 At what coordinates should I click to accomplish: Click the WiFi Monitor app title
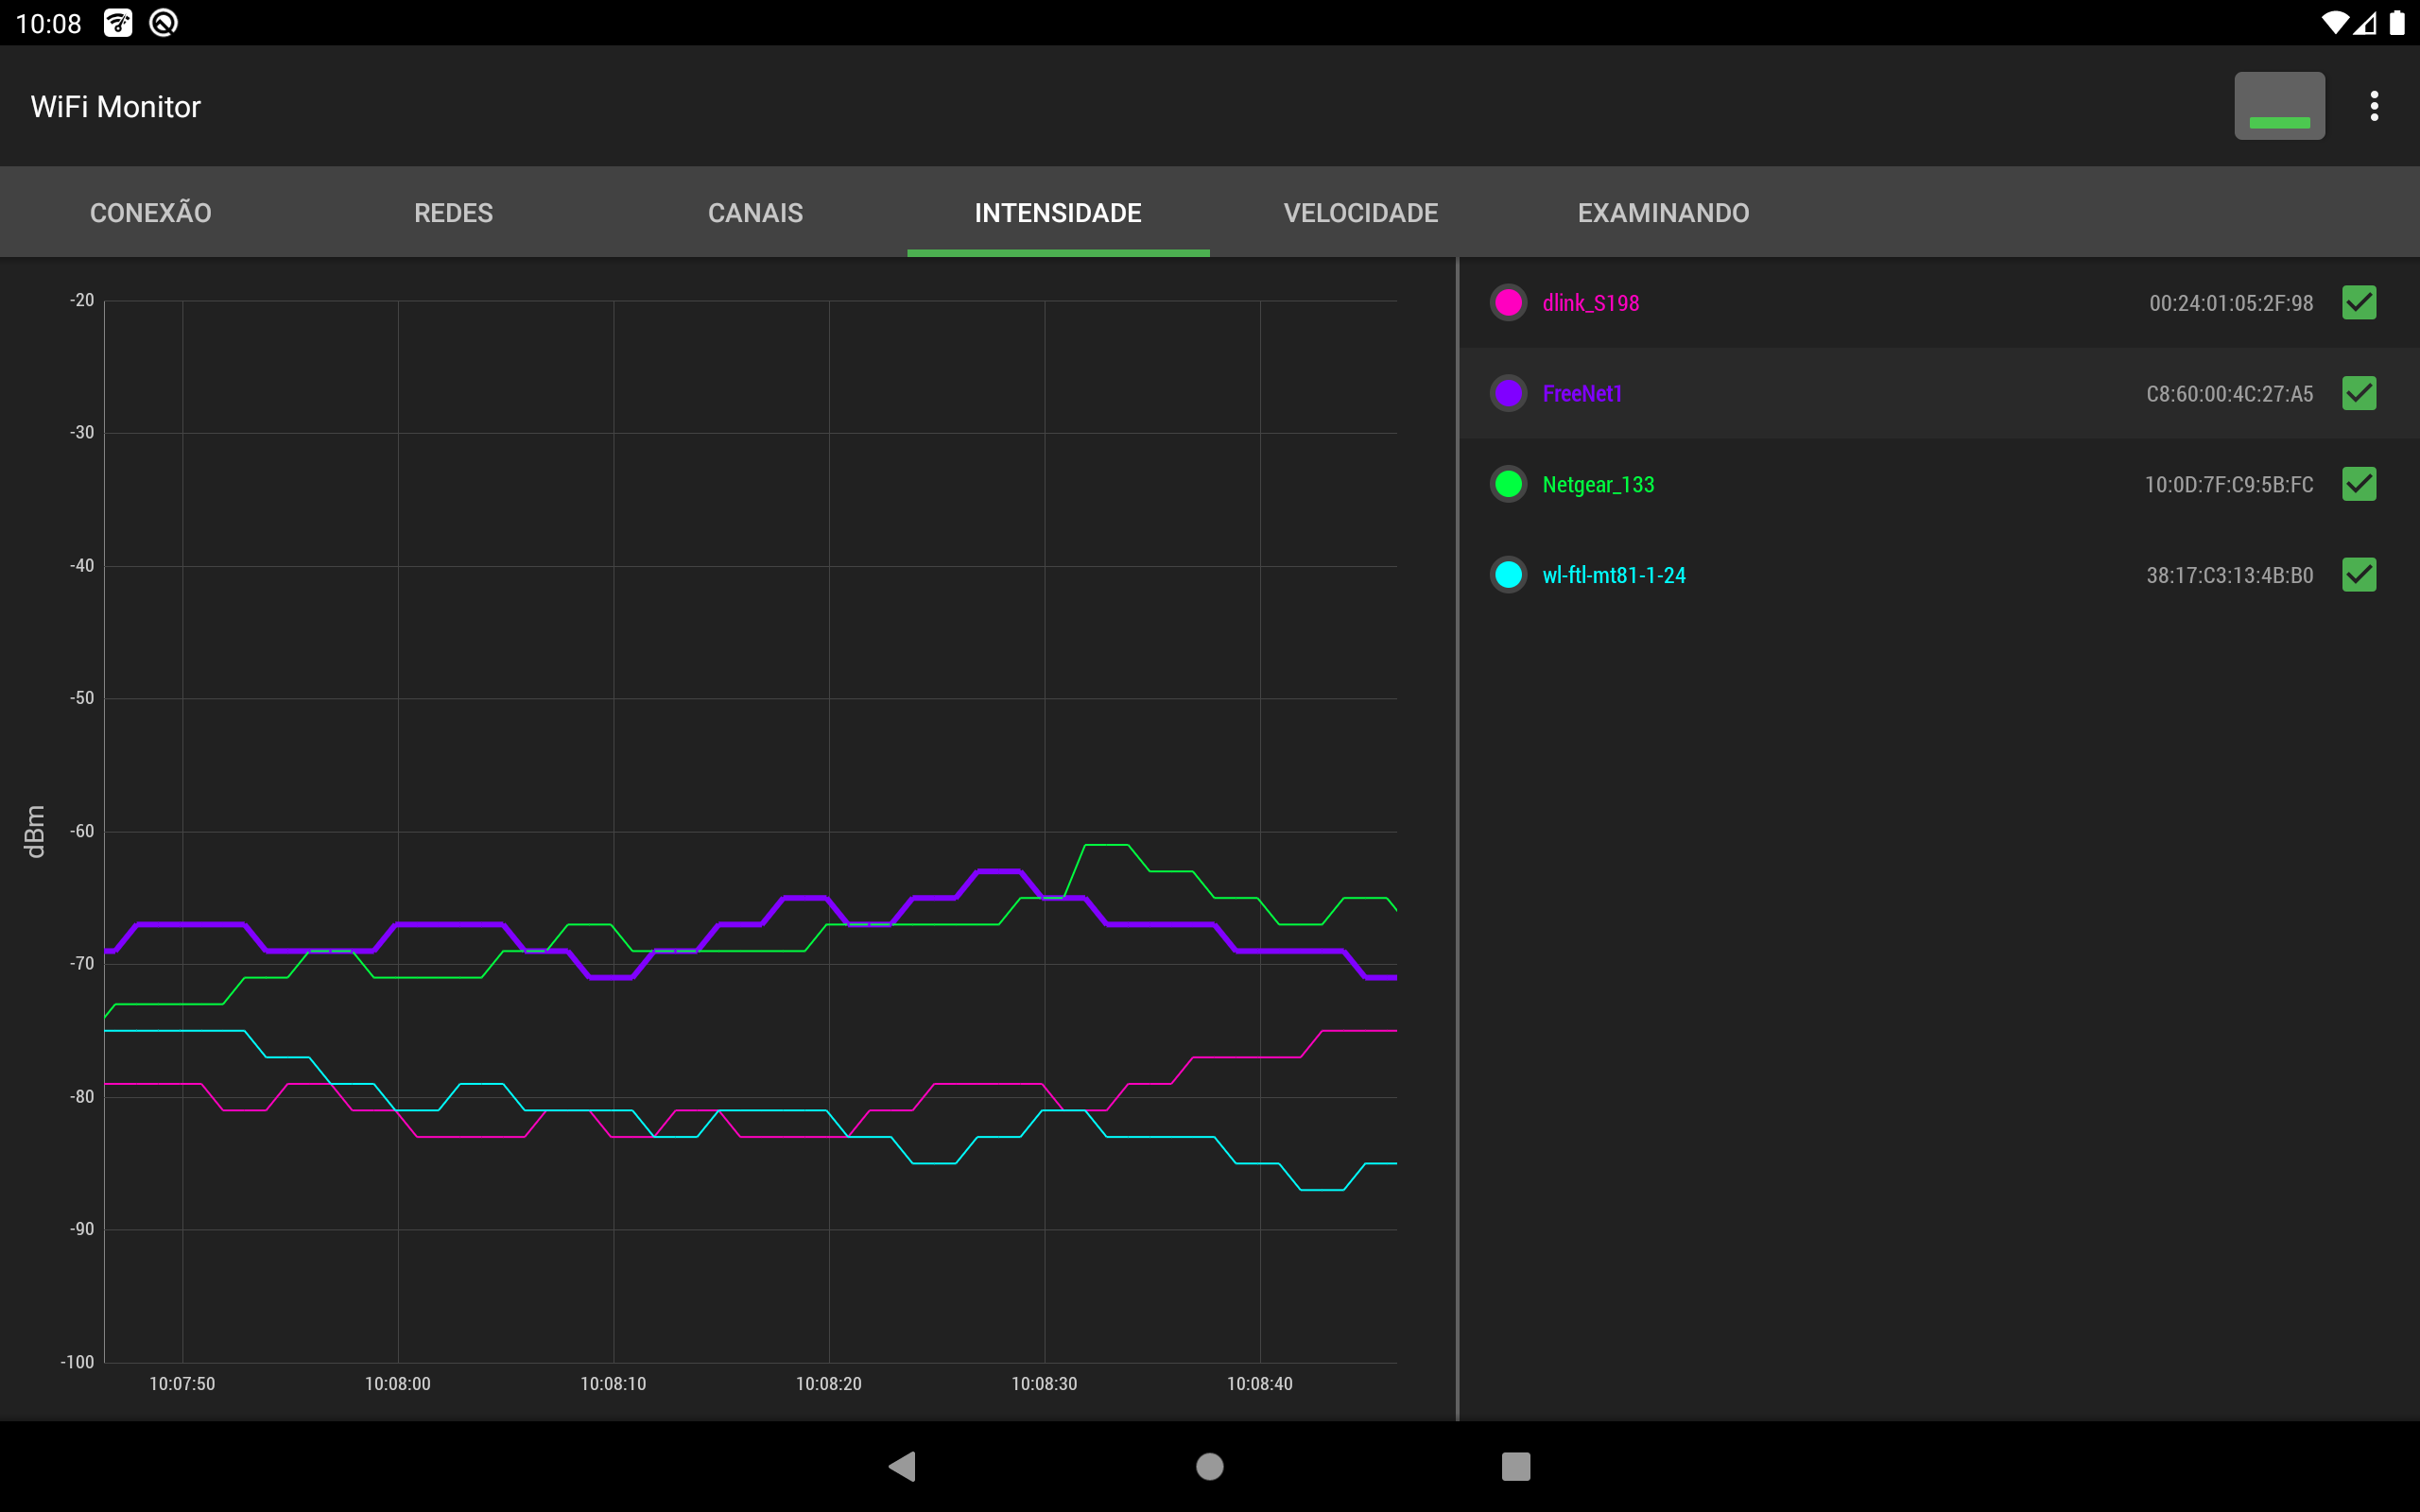tap(116, 107)
